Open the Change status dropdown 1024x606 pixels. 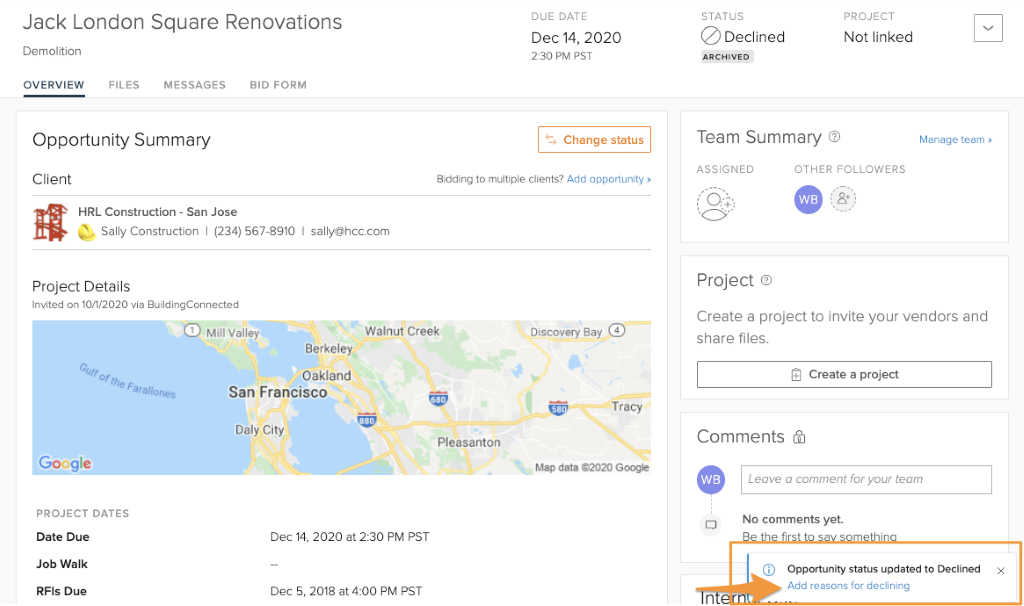594,140
